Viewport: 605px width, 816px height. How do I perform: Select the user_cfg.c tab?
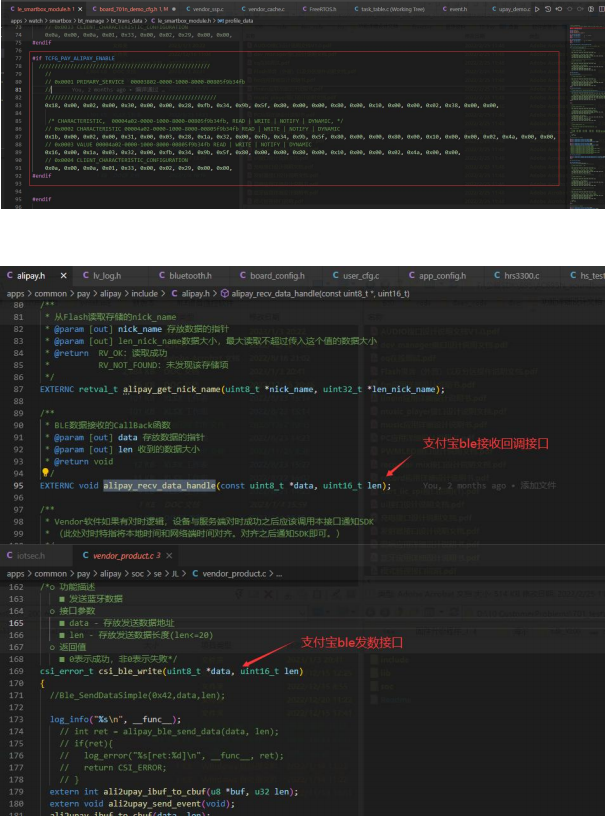(361, 276)
